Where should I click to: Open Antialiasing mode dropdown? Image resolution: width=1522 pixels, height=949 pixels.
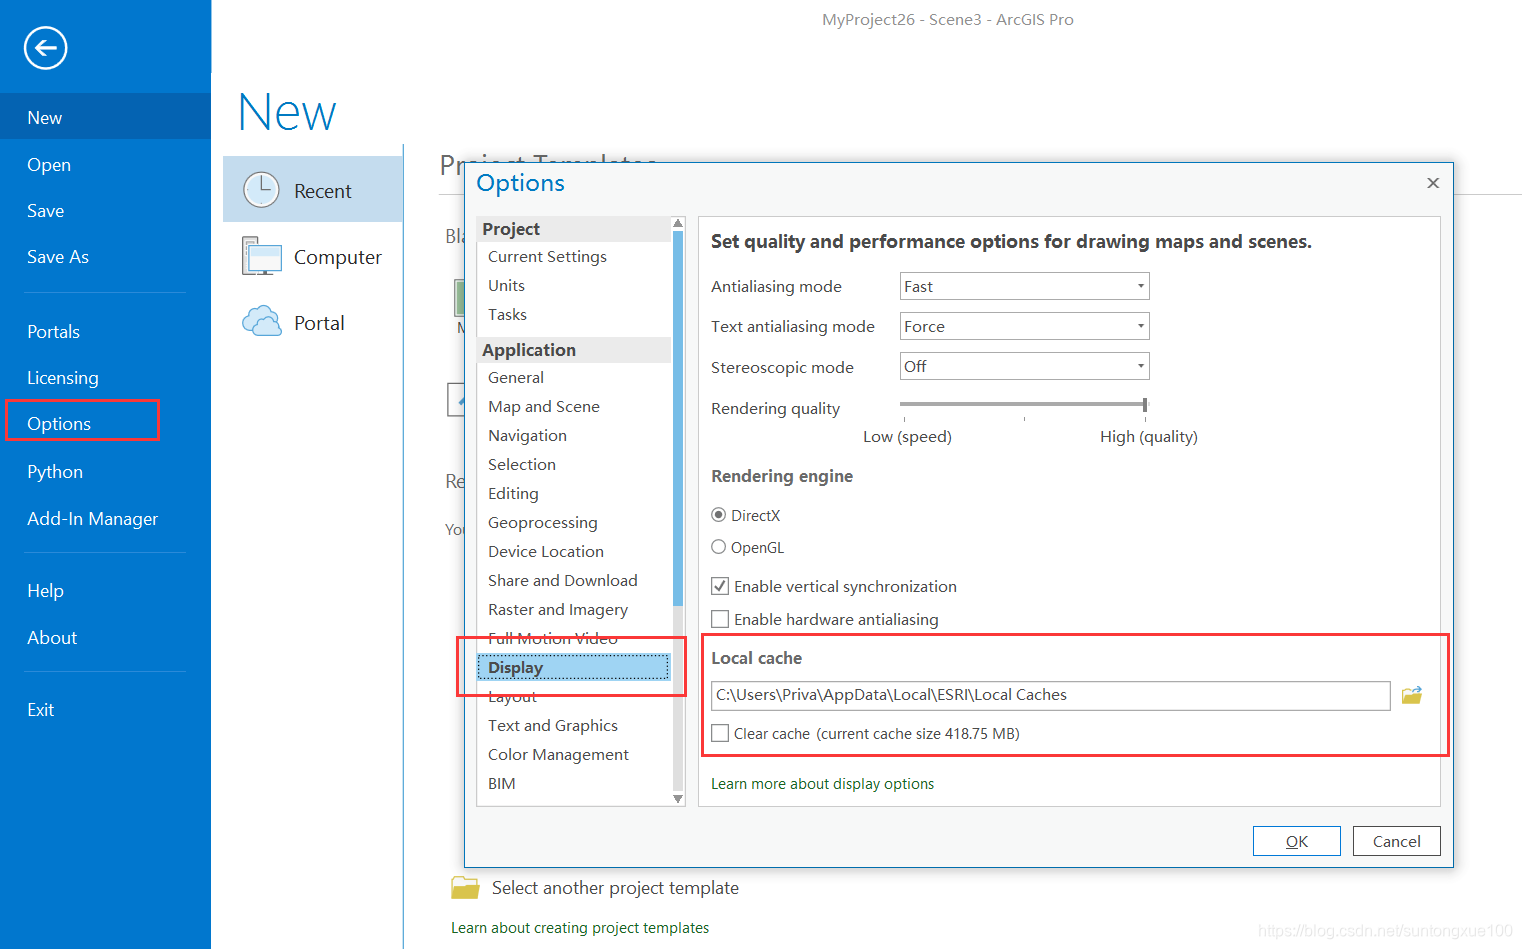(x=1024, y=286)
